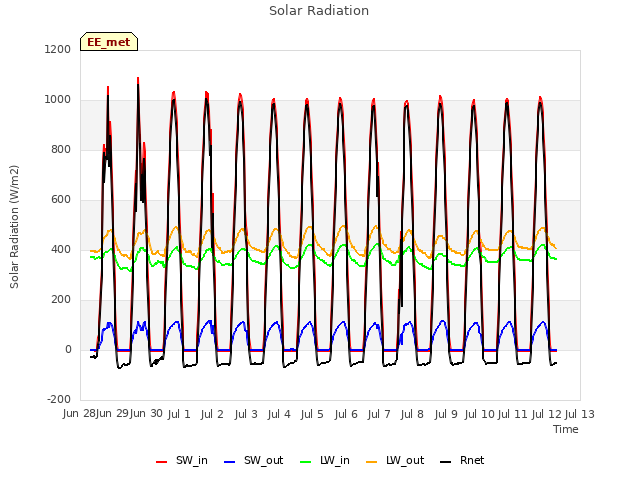Click the Jul 10 x-axis tick label

click(480, 414)
